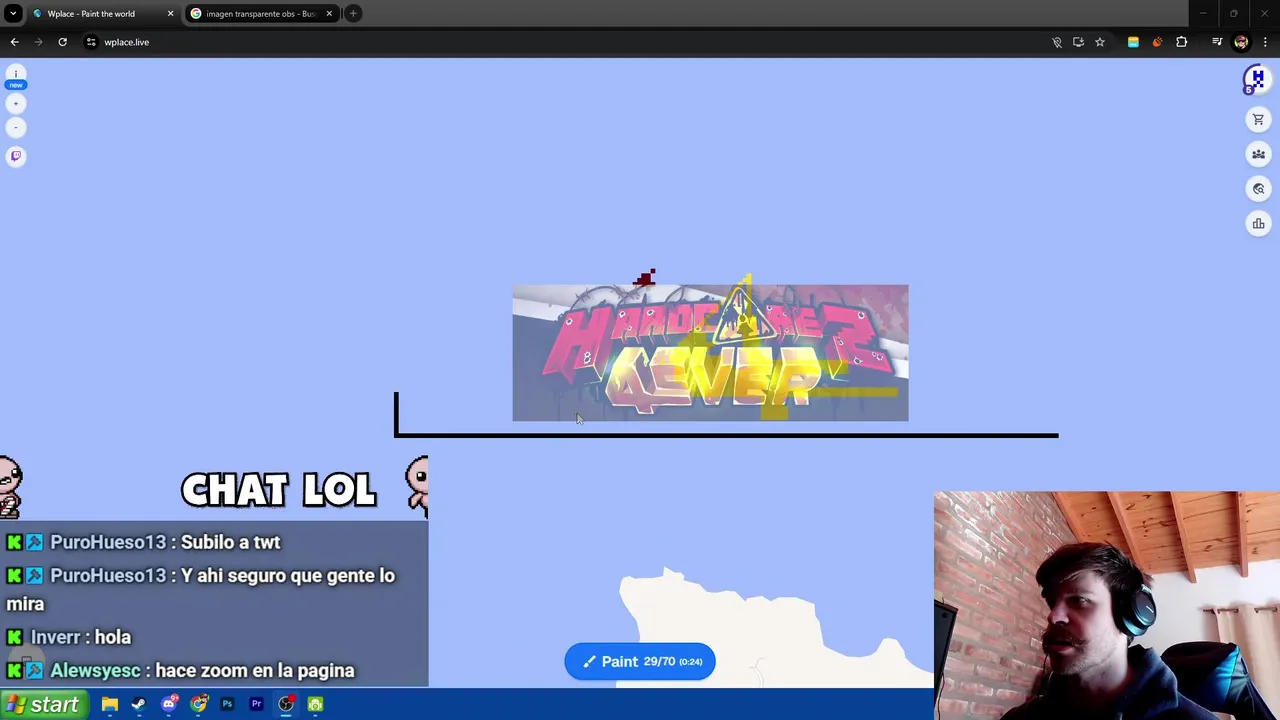
Task: Open the Chrome three-dot menu
Action: pyautogui.click(x=1265, y=42)
